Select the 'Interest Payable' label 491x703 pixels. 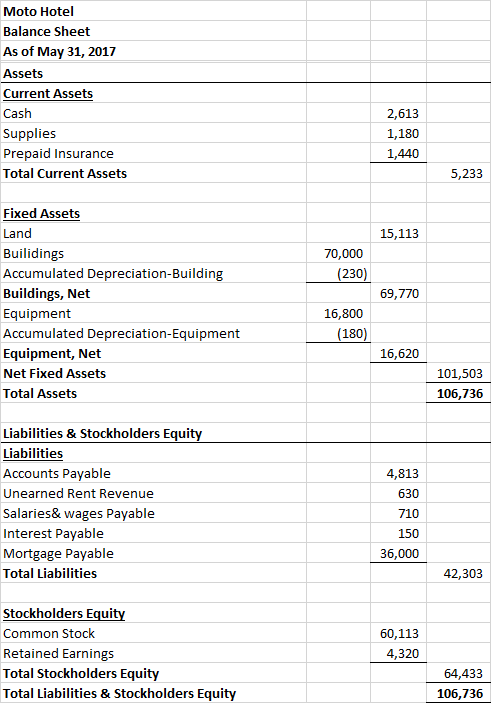(x=53, y=534)
